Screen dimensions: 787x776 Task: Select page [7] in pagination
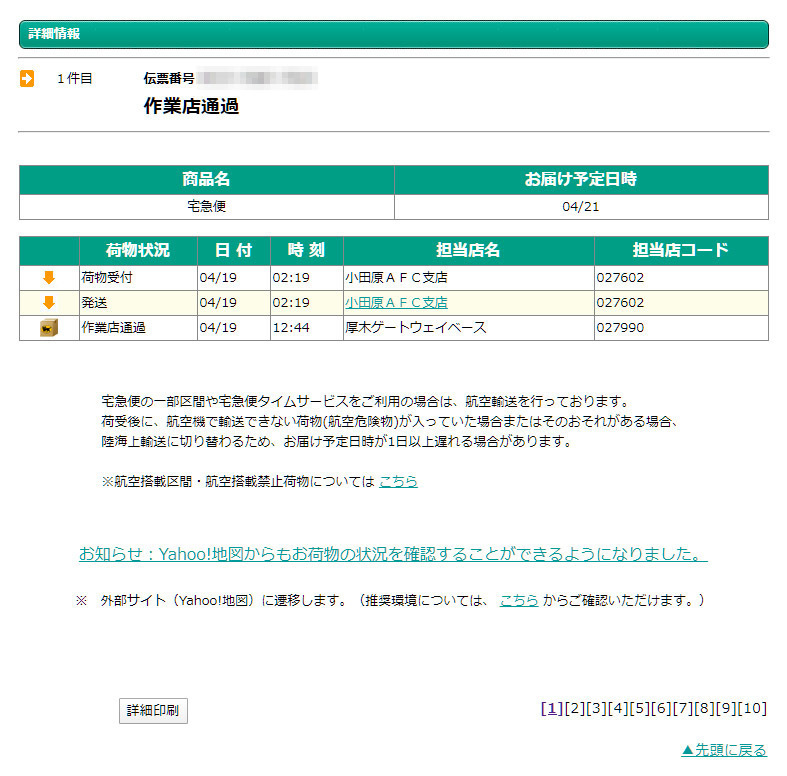683,709
